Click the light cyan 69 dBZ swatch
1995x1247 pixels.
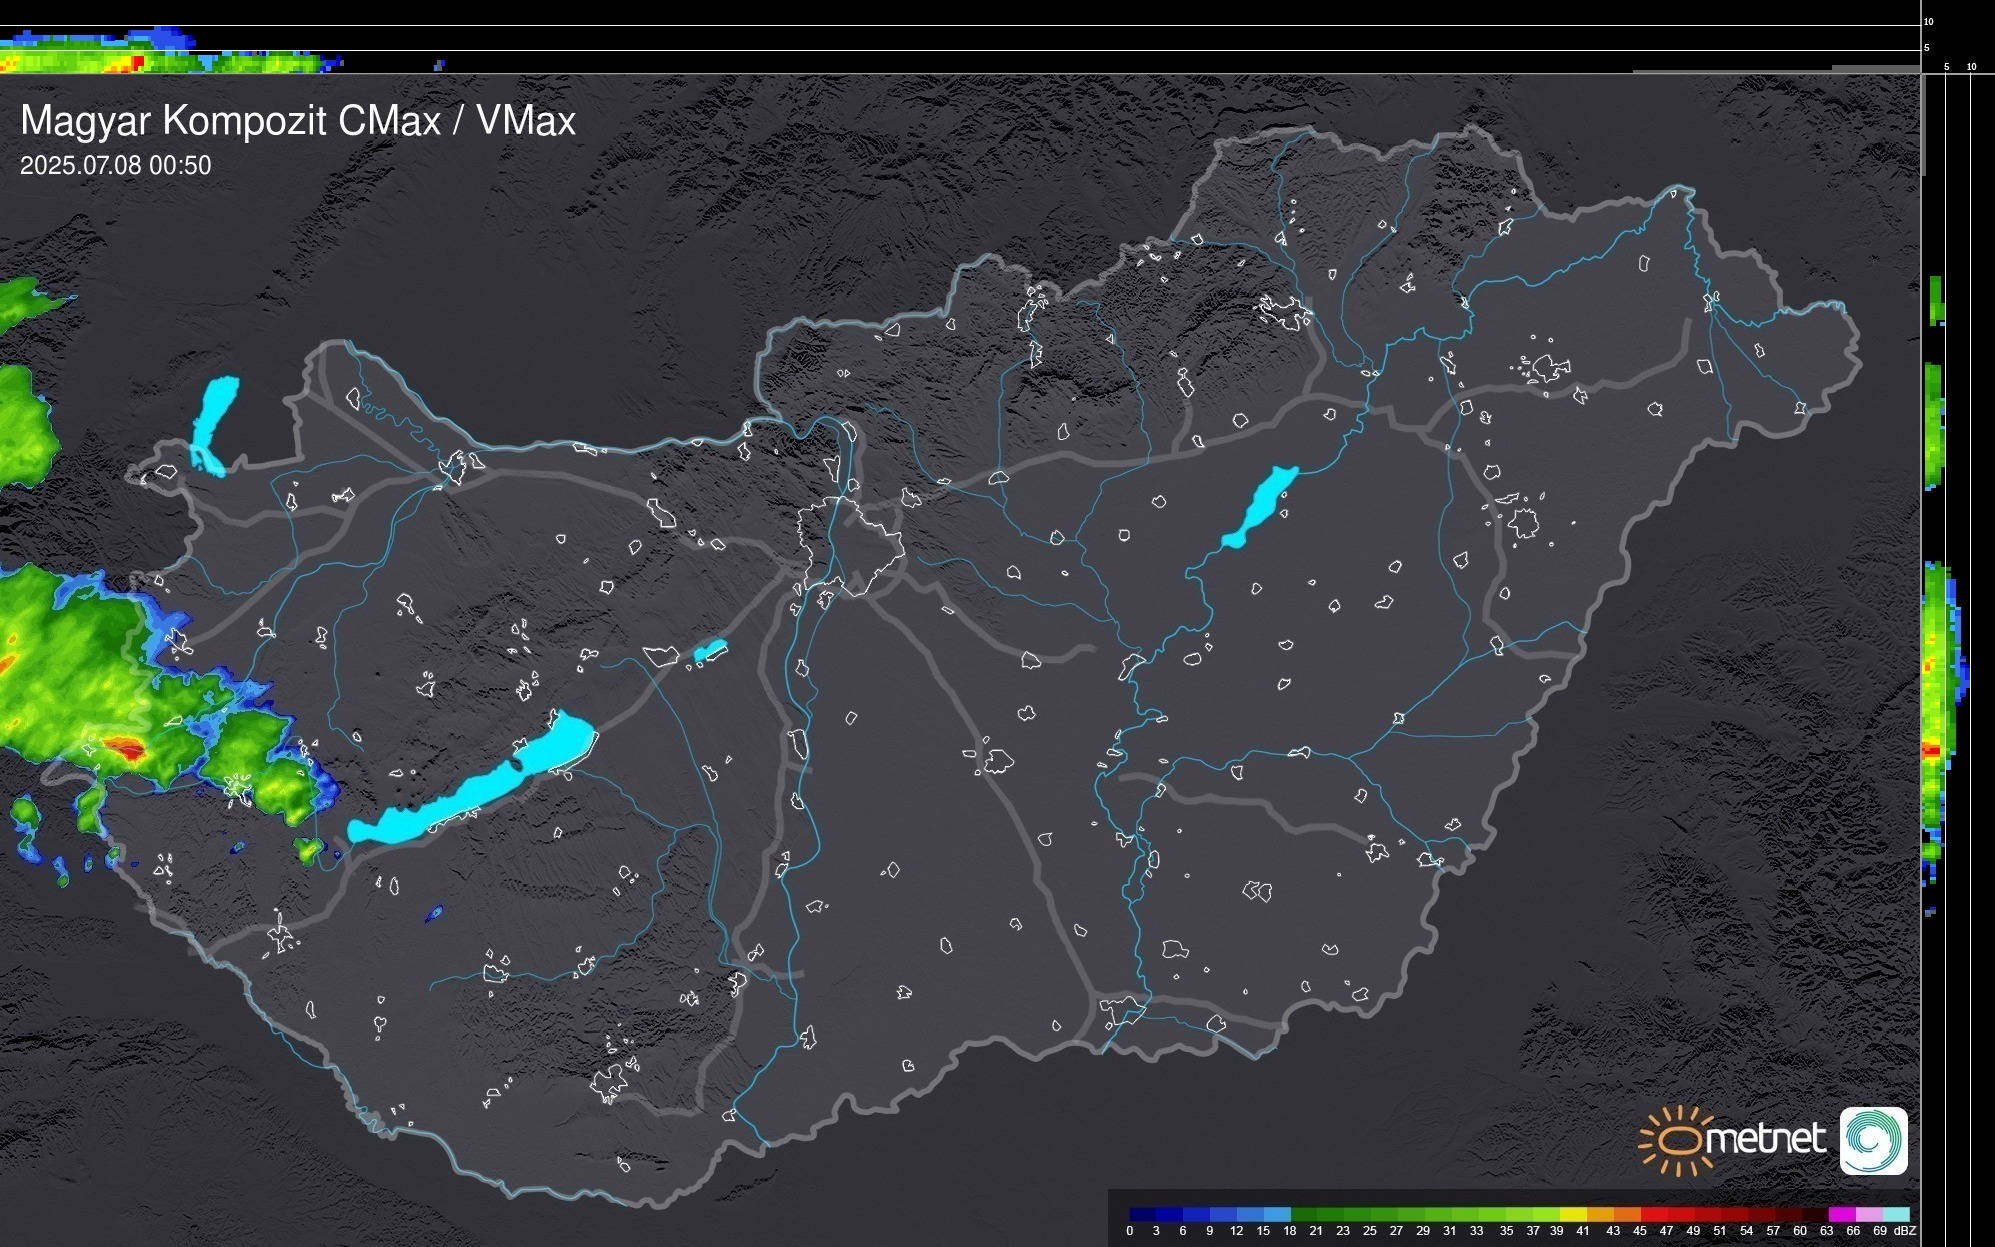1895,1214
